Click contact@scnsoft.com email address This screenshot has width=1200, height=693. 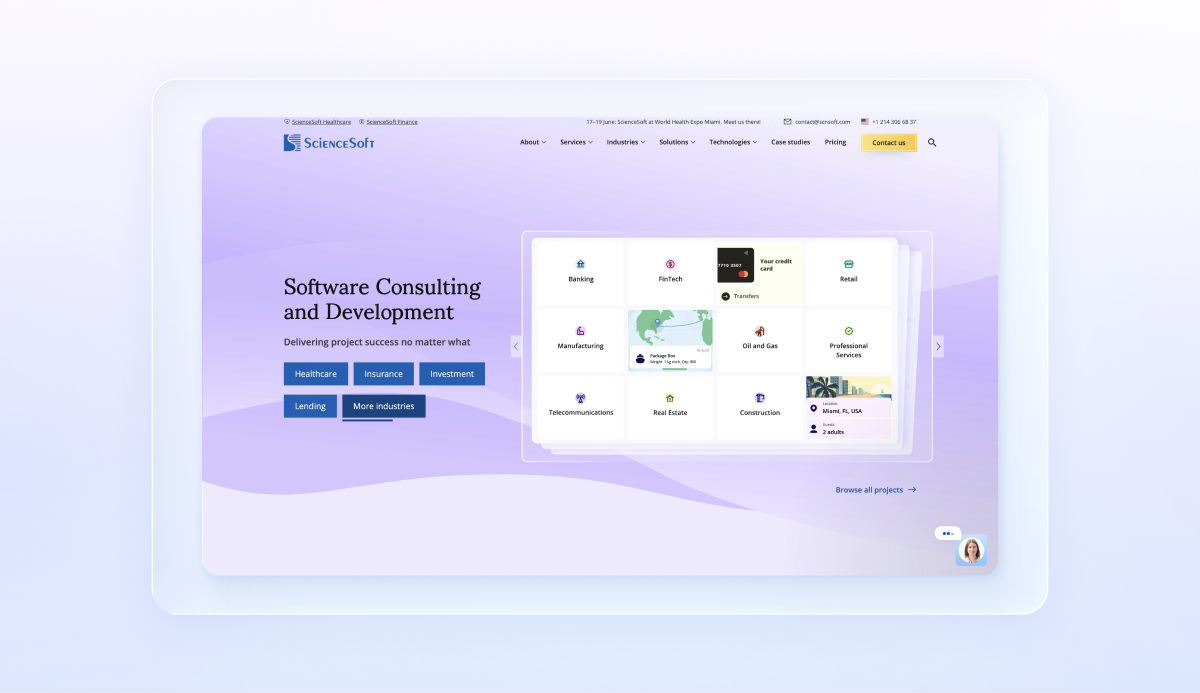822,122
